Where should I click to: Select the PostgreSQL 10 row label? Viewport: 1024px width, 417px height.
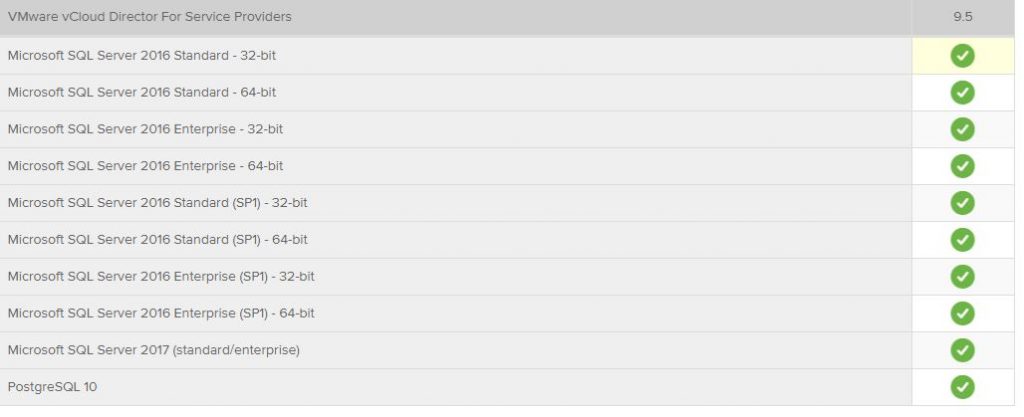pos(52,387)
